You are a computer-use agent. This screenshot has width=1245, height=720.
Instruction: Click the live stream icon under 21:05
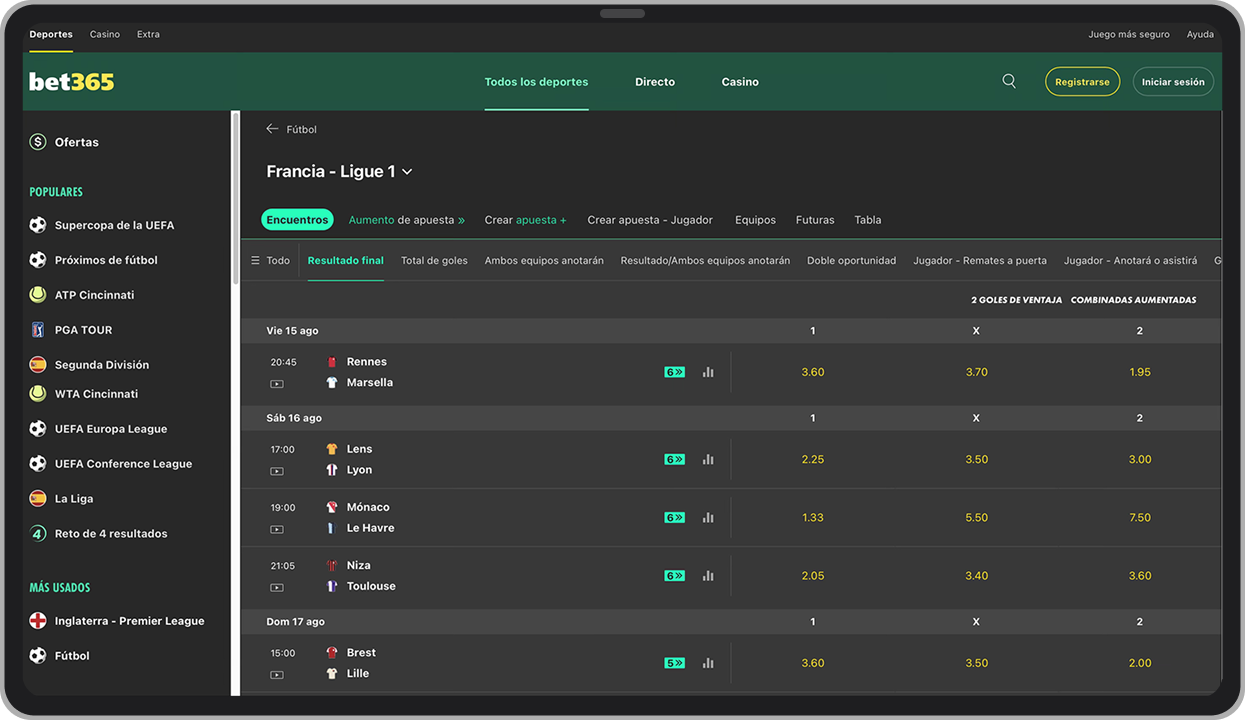[277, 587]
